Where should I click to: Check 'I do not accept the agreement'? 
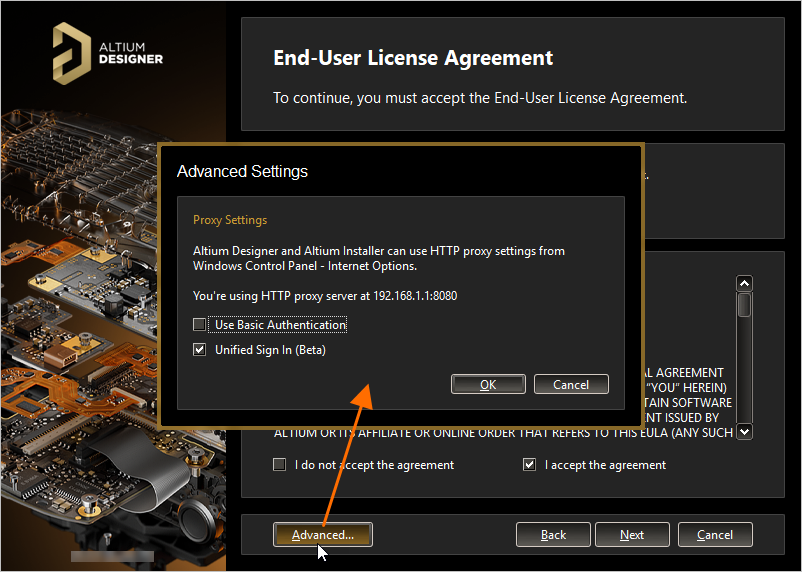point(279,465)
